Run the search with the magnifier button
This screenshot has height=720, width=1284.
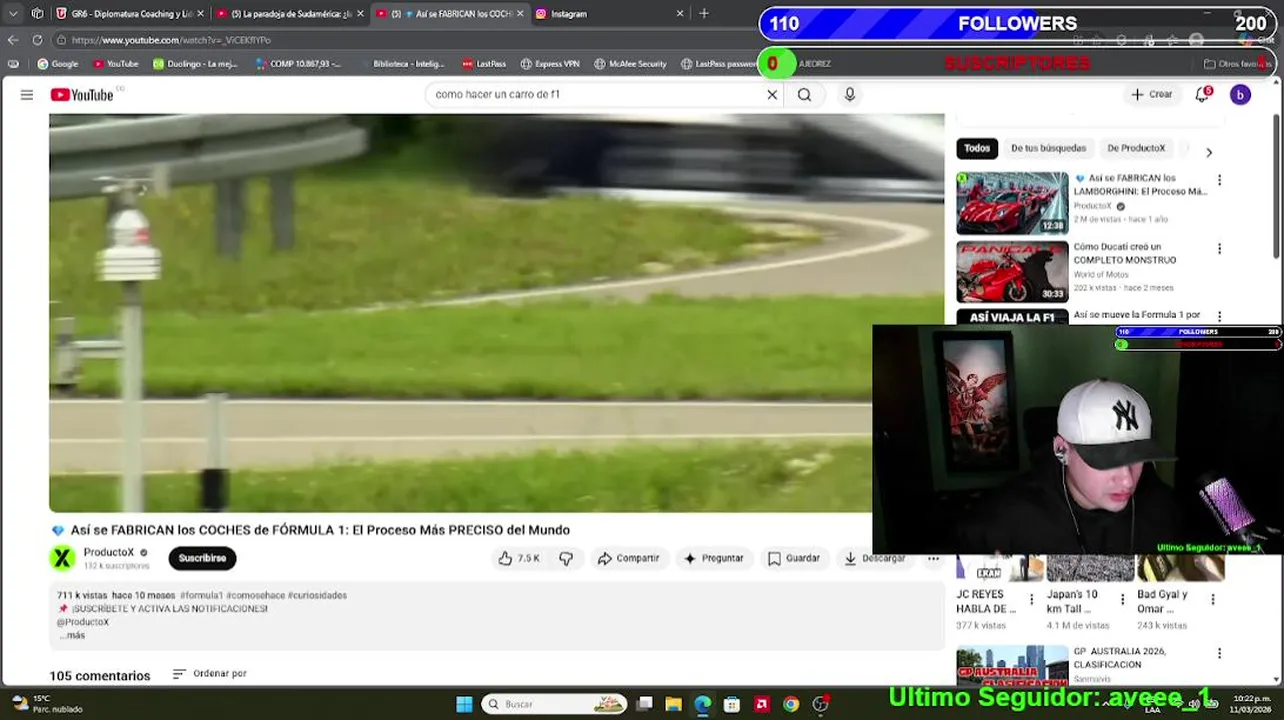coord(804,94)
